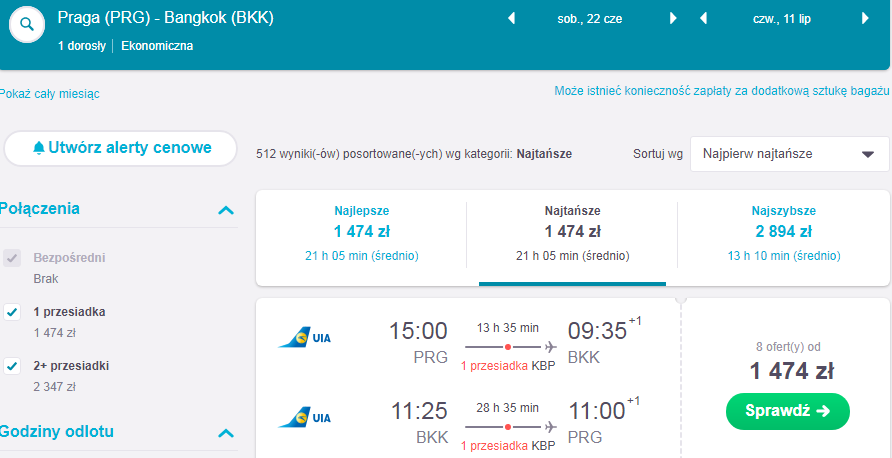This screenshot has width=892, height=458.
Task: Go to previous return date arrow
Action: pyautogui.click(x=703, y=19)
